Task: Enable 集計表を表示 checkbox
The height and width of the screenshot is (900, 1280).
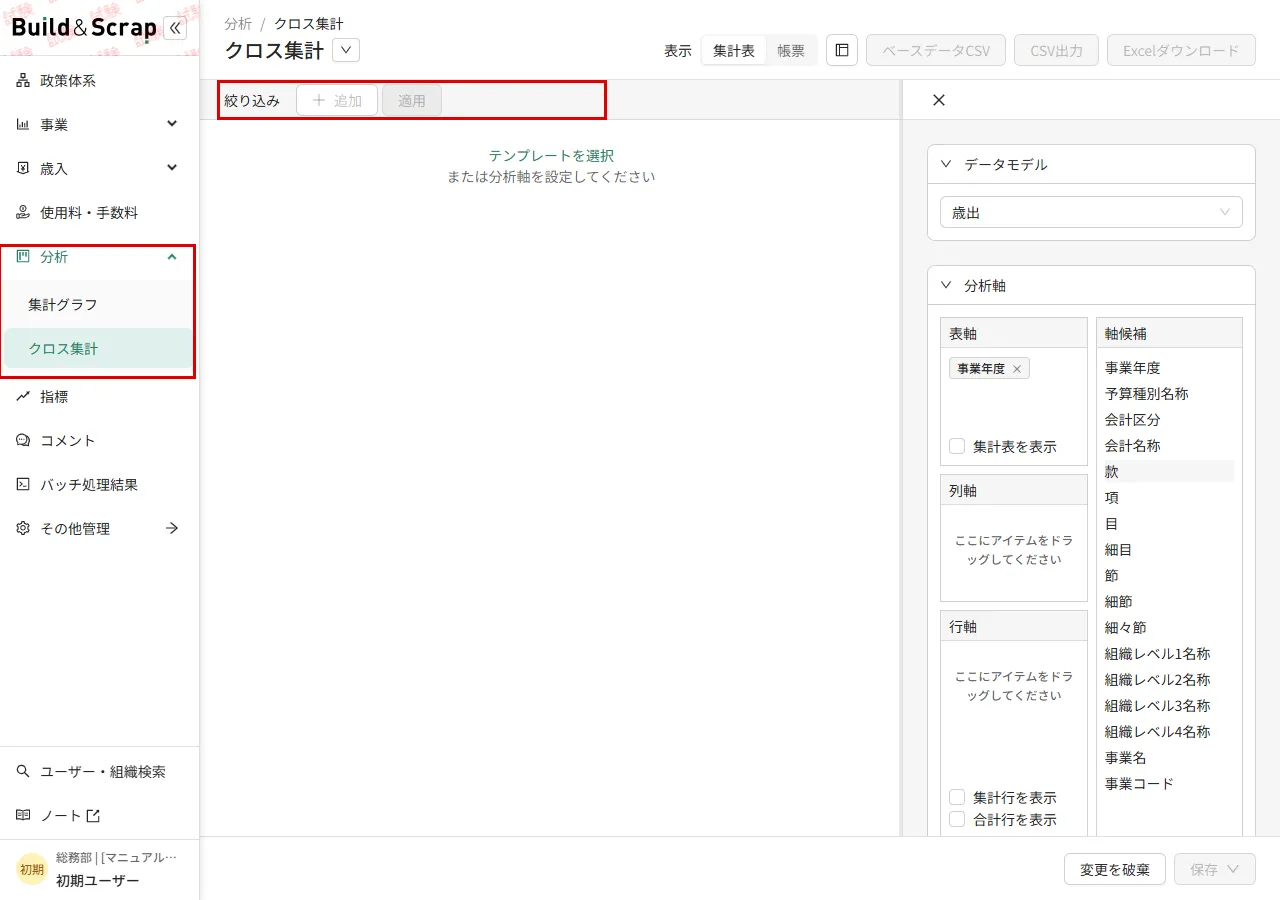Action: point(957,447)
